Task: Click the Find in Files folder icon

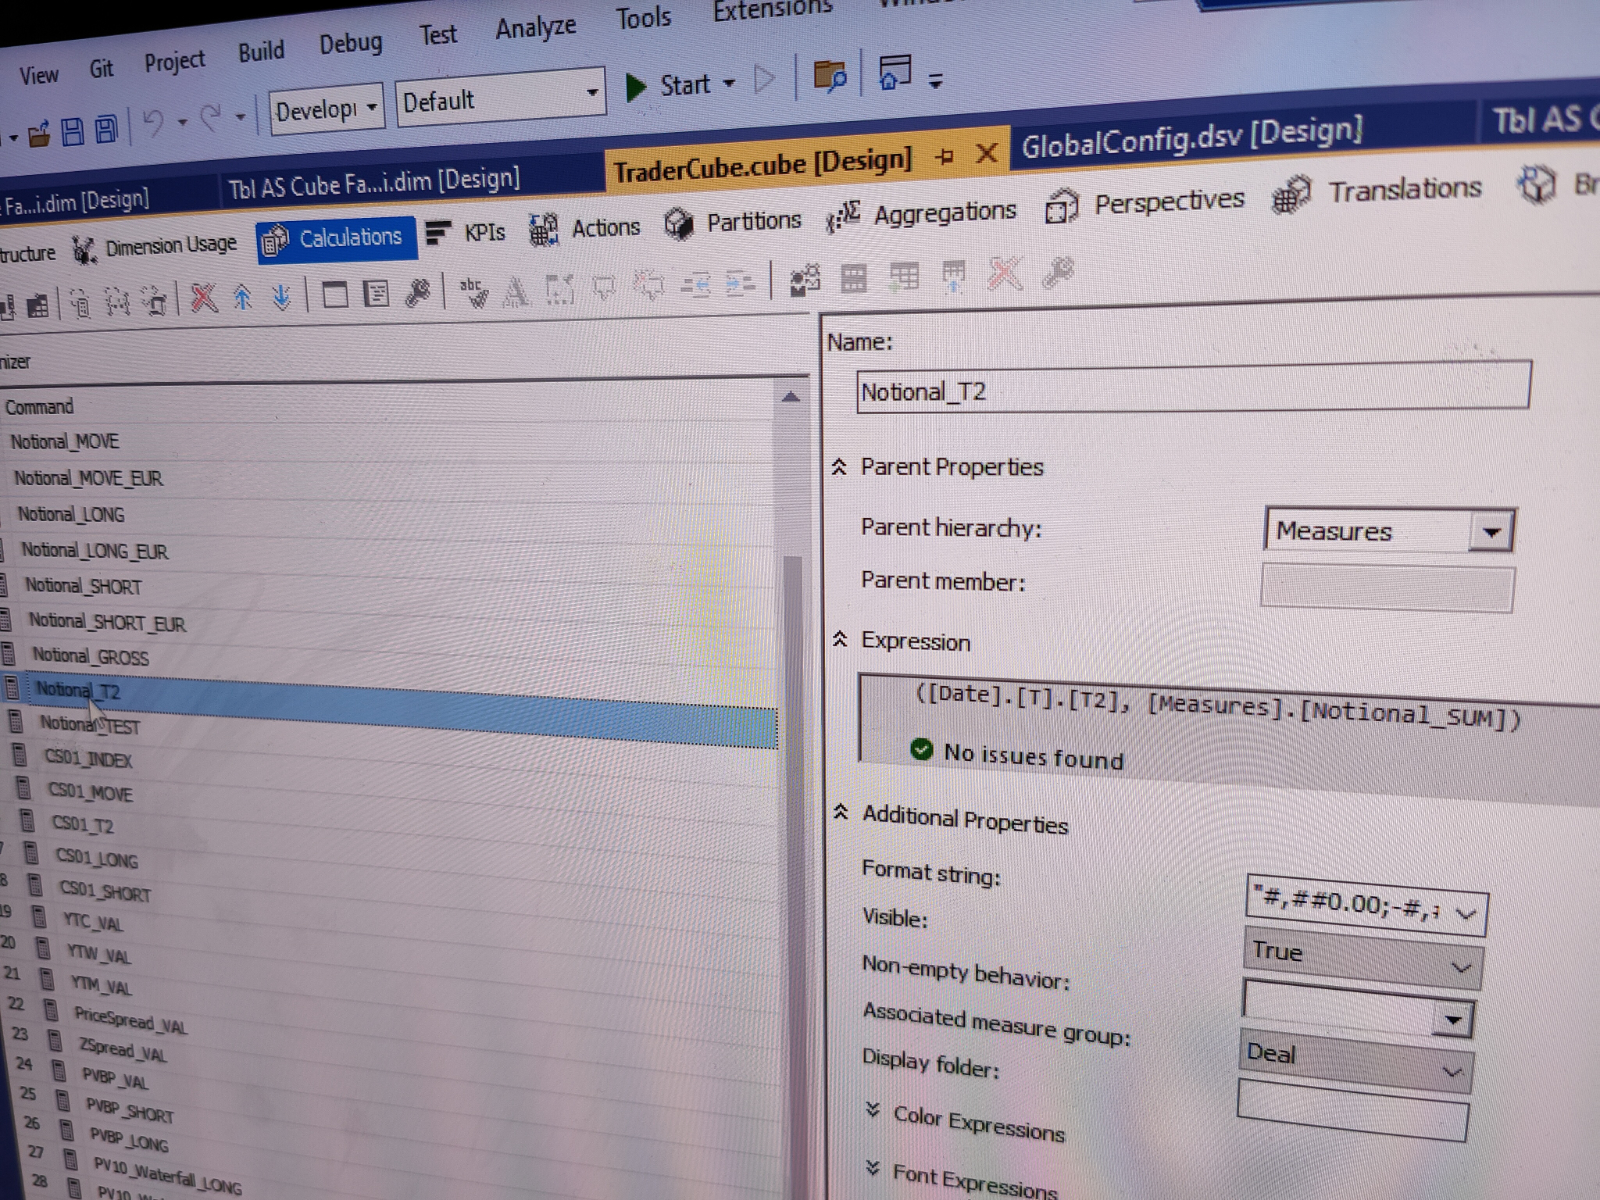Action: pyautogui.click(x=830, y=75)
